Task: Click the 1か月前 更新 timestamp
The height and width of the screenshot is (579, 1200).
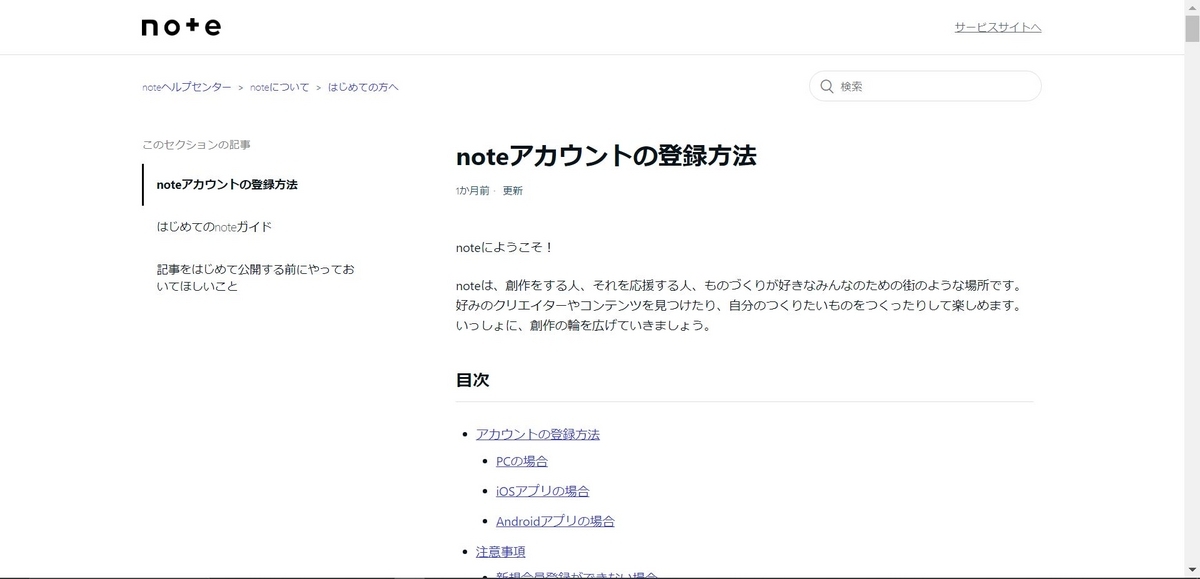Action: pyautogui.click(x=489, y=190)
